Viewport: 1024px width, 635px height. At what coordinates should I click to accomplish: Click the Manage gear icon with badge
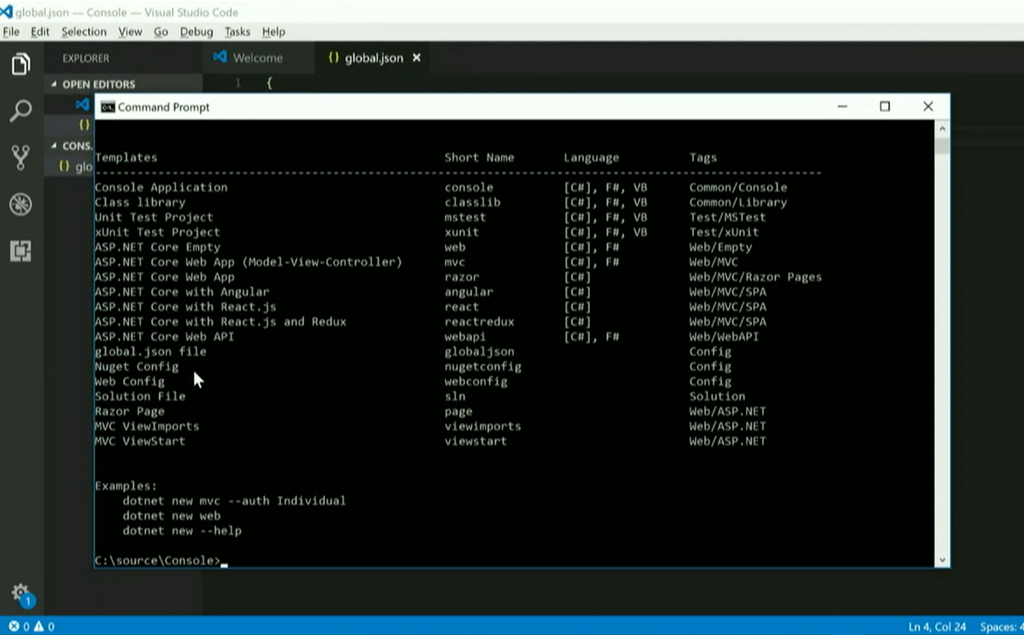point(21,593)
